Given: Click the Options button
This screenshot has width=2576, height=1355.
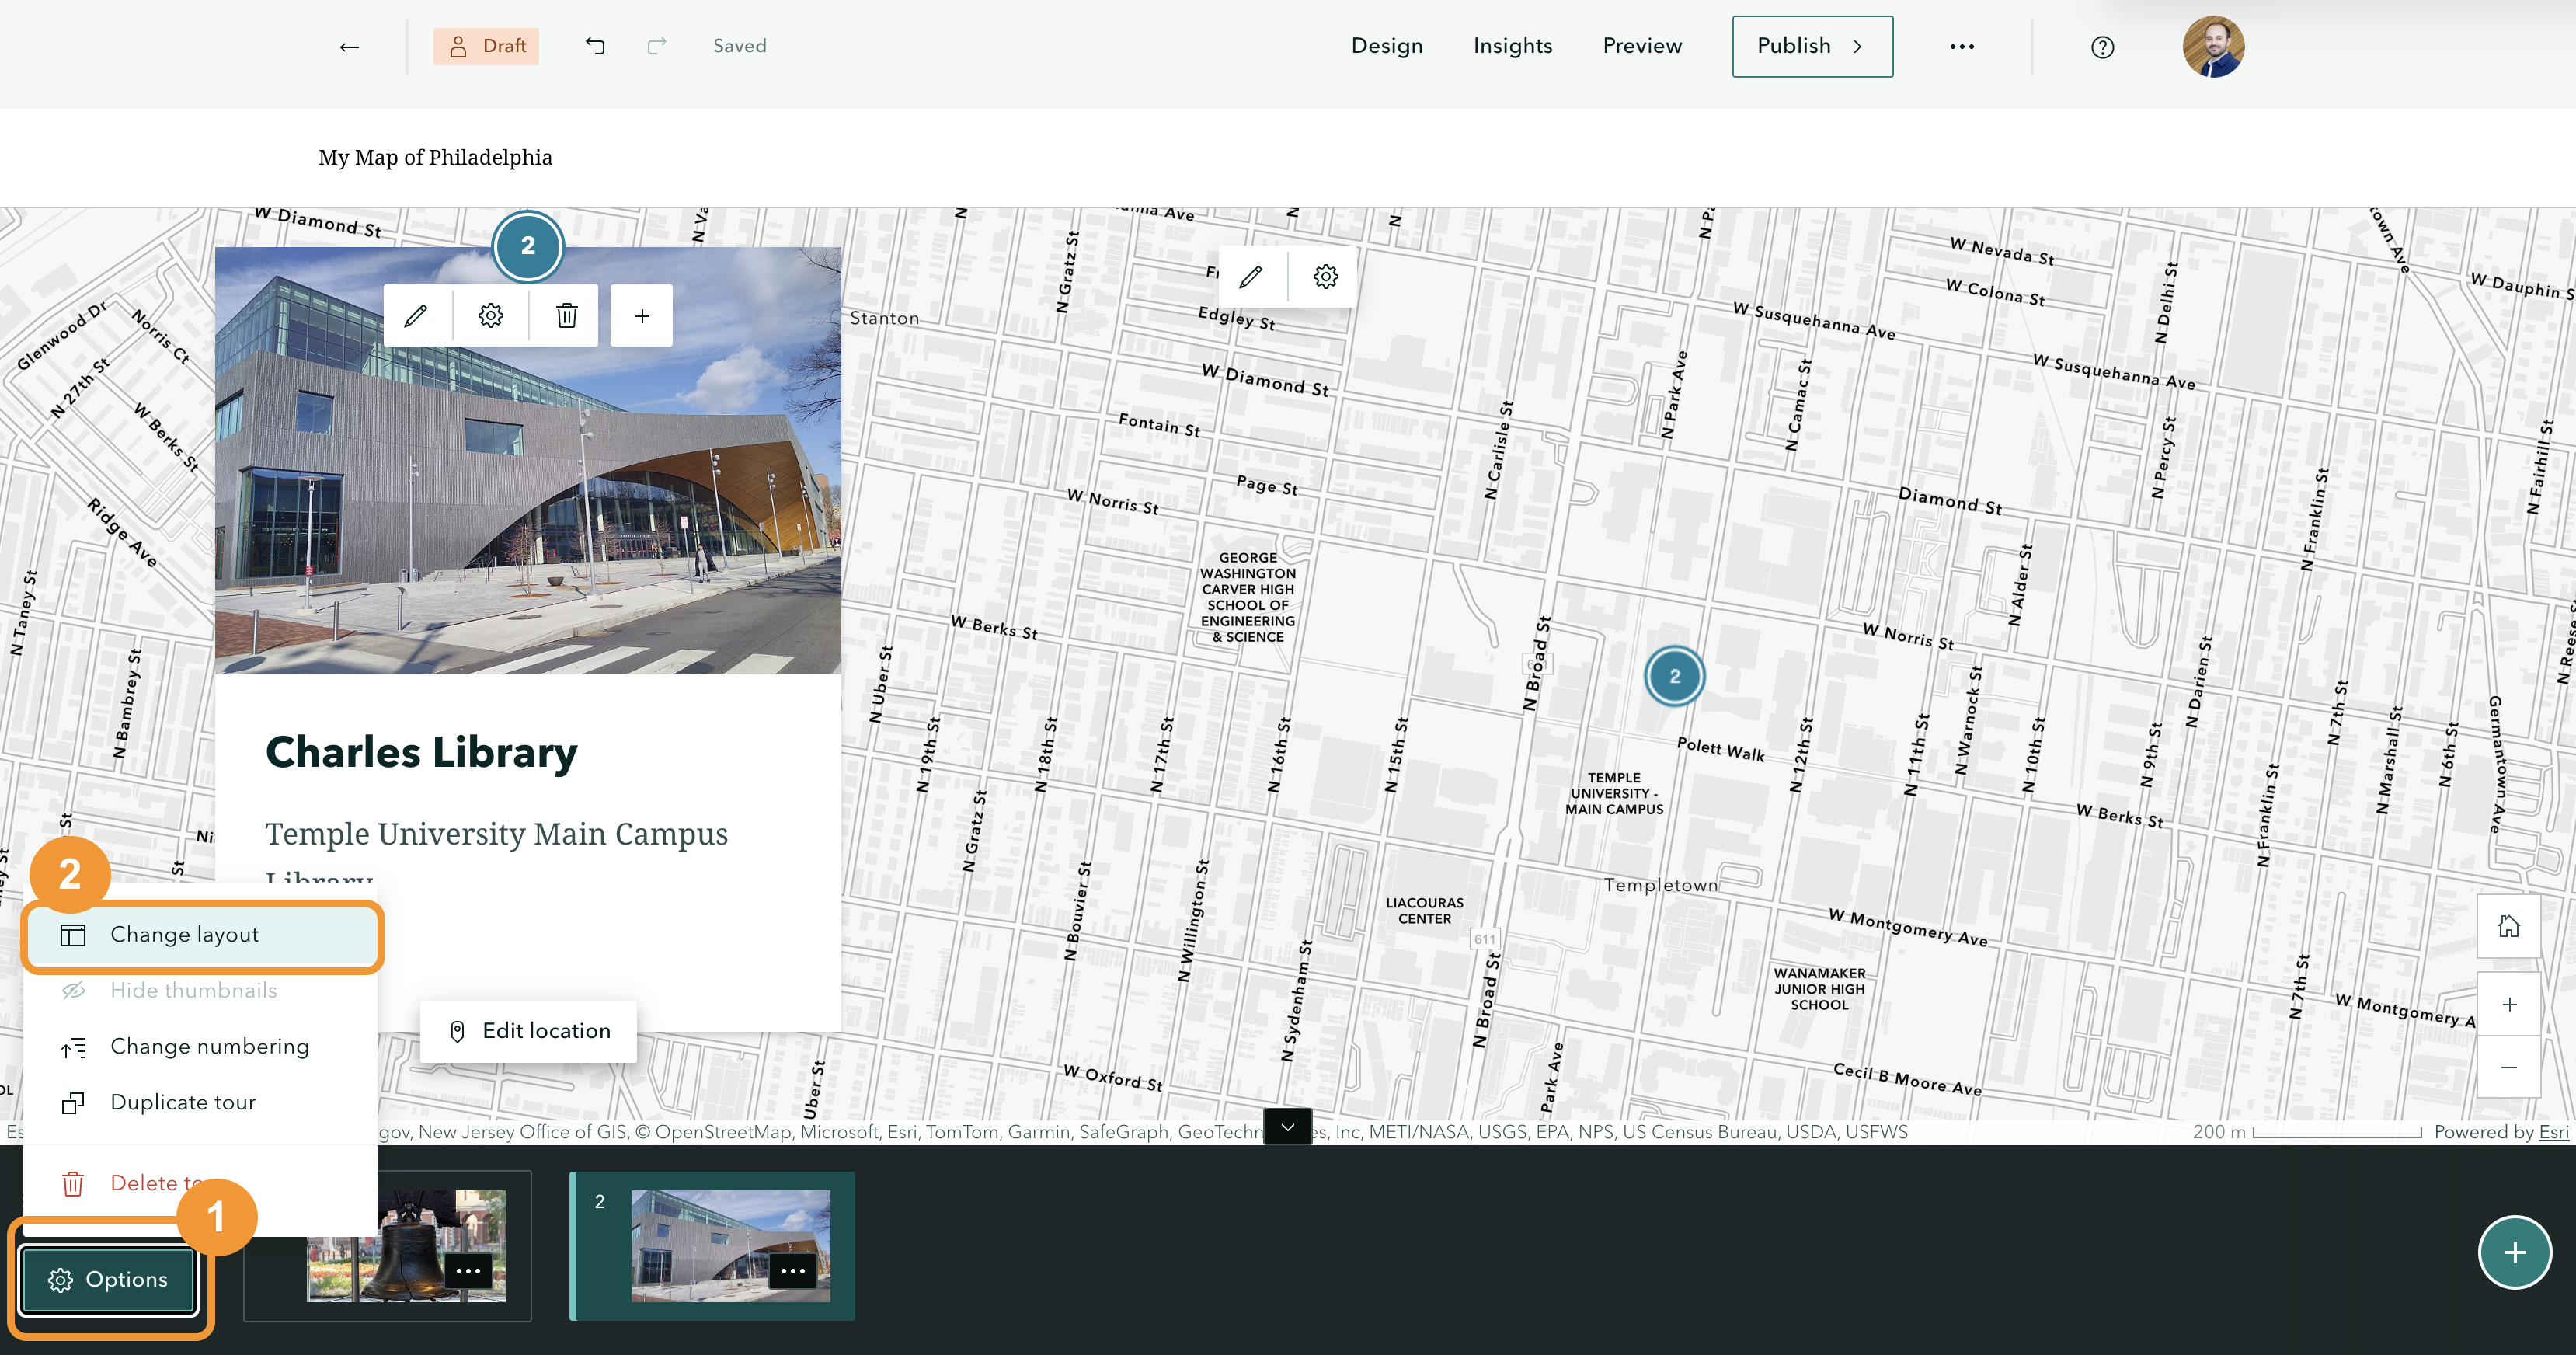Looking at the screenshot, I should [108, 1280].
